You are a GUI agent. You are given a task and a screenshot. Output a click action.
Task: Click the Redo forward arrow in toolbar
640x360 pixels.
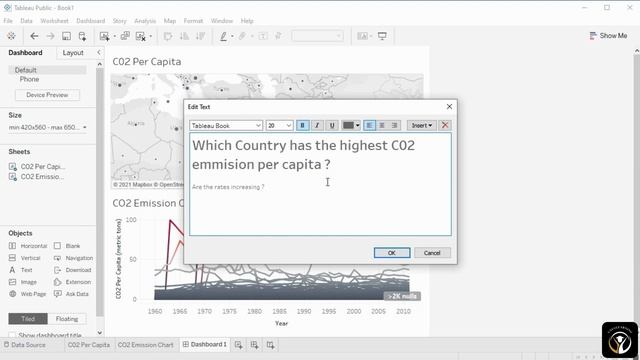50,36
